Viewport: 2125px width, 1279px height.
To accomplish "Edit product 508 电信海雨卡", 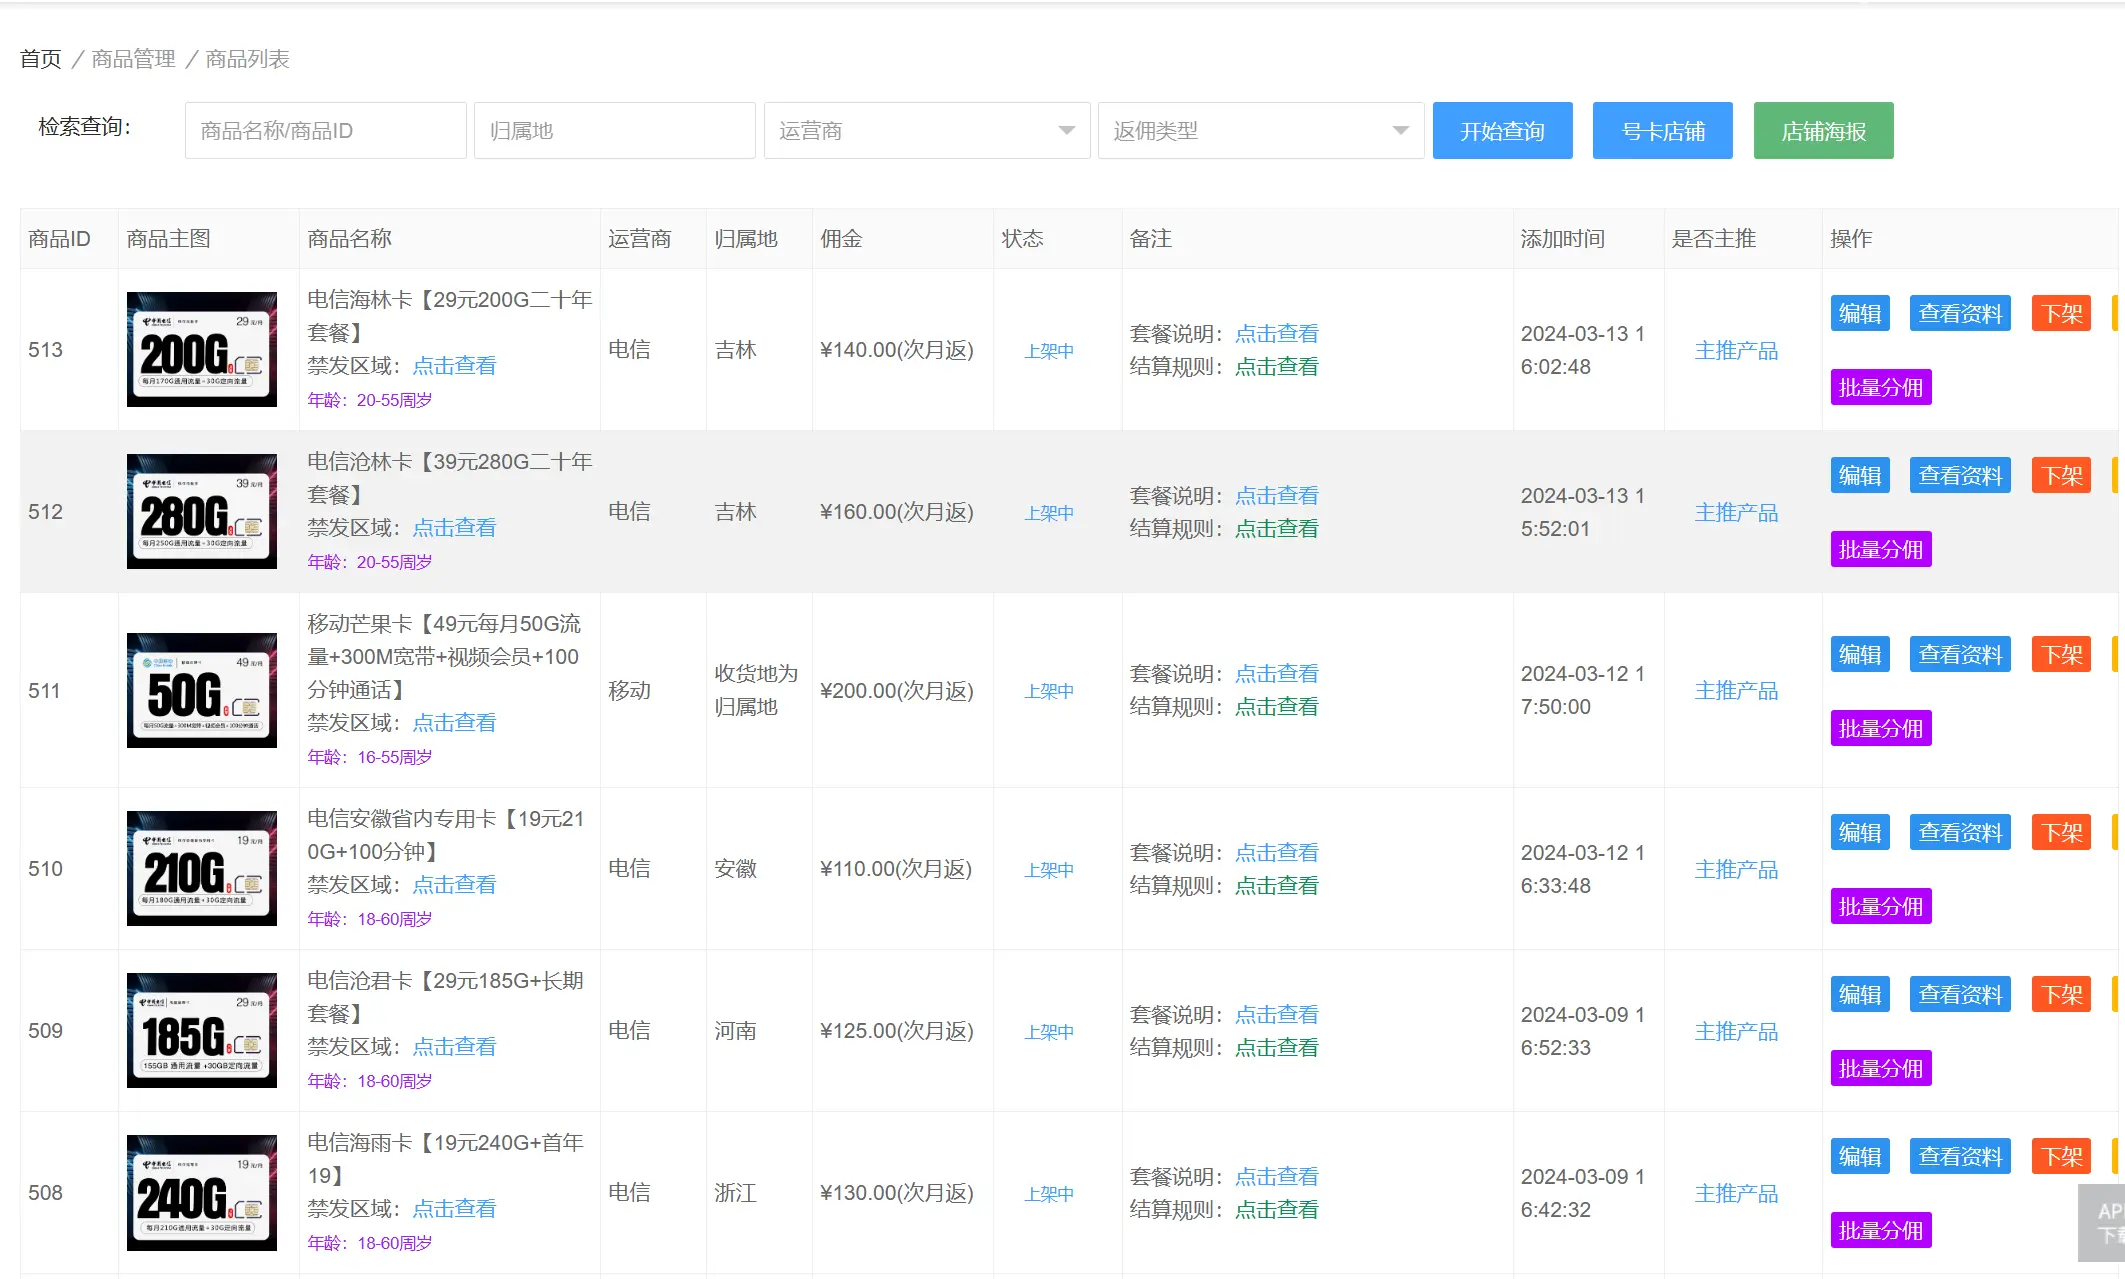I will click(1860, 1156).
